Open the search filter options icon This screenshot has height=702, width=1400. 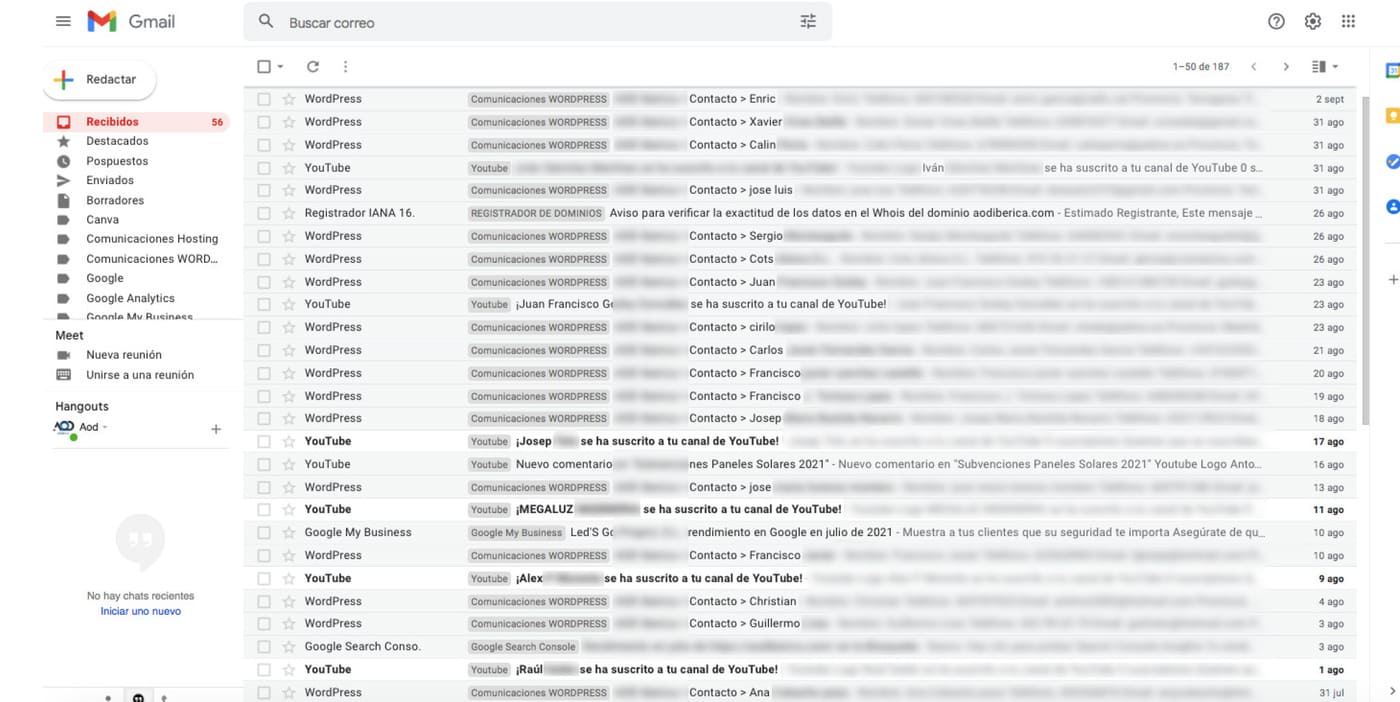[x=808, y=22]
